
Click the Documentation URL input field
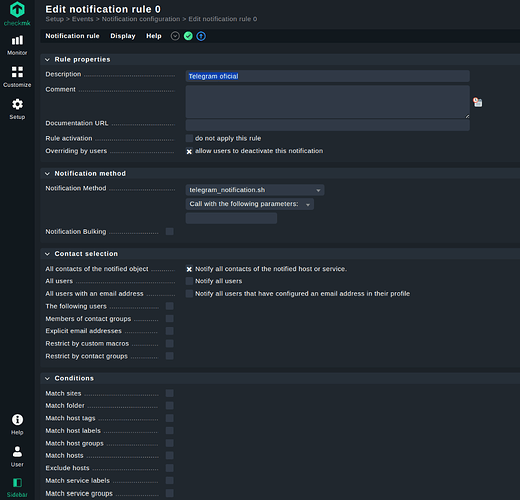coord(328,125)
